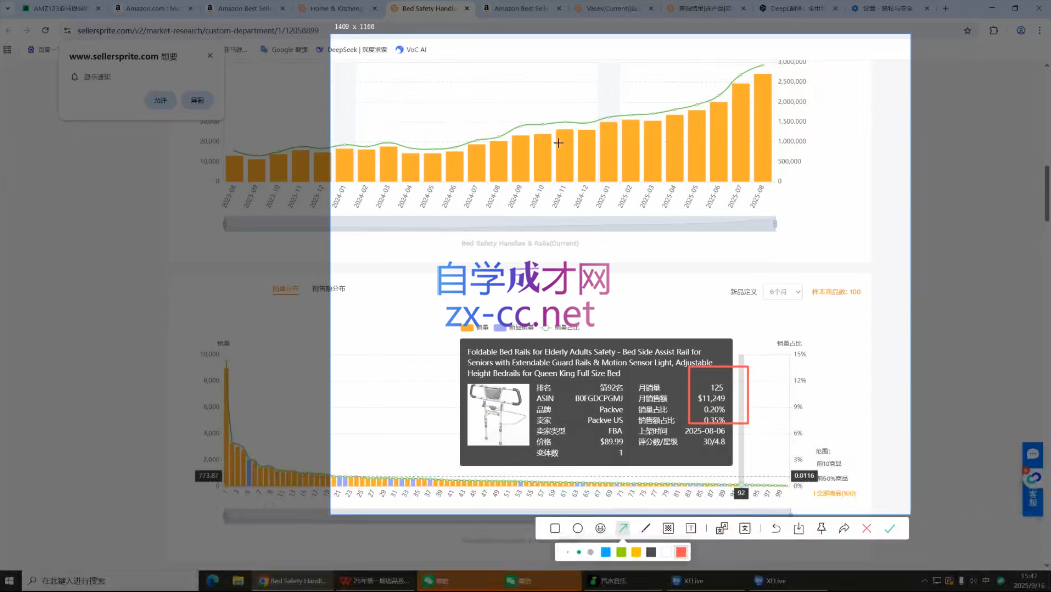Select the ellipse annotation tool
1051x592 pixels.
(x=578, y=528)
